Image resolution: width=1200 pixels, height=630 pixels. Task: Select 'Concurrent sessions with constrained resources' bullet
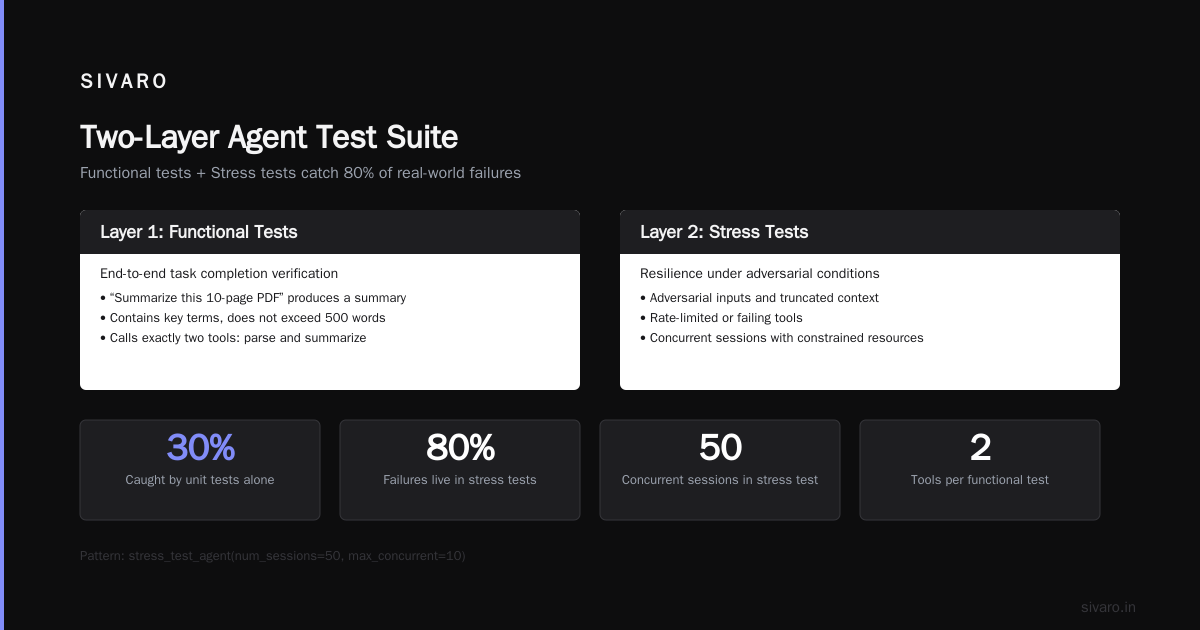coord(782,338)
